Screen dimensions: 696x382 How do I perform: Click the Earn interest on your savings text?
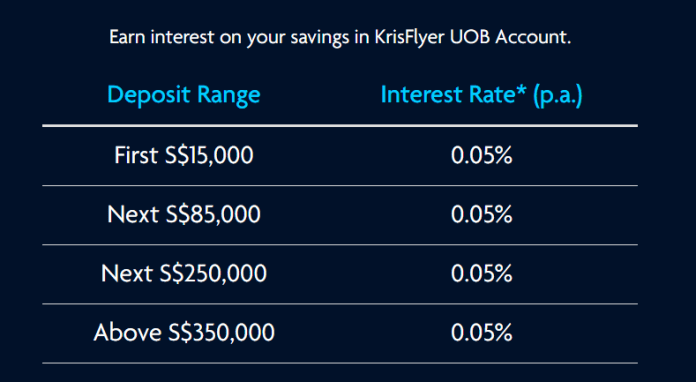coord(229,38)
